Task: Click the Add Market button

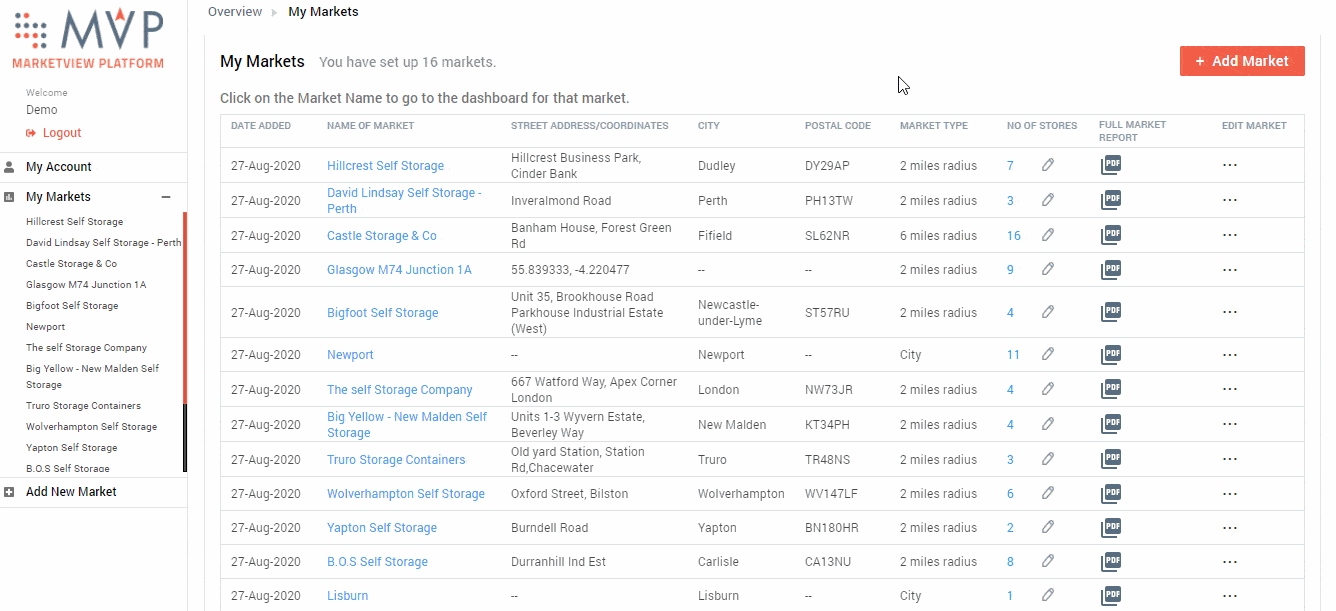Action: (x=1242, y=61)
